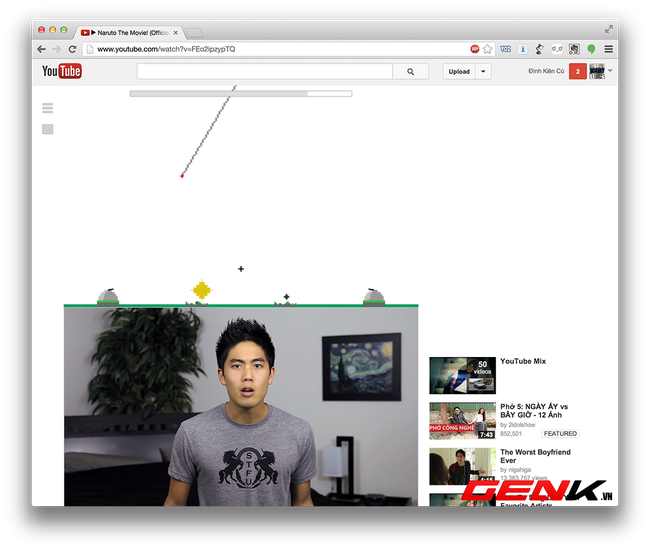Click the YouTube search field
Viewport: 650px width, 550px height.
[x=264, y=71]
